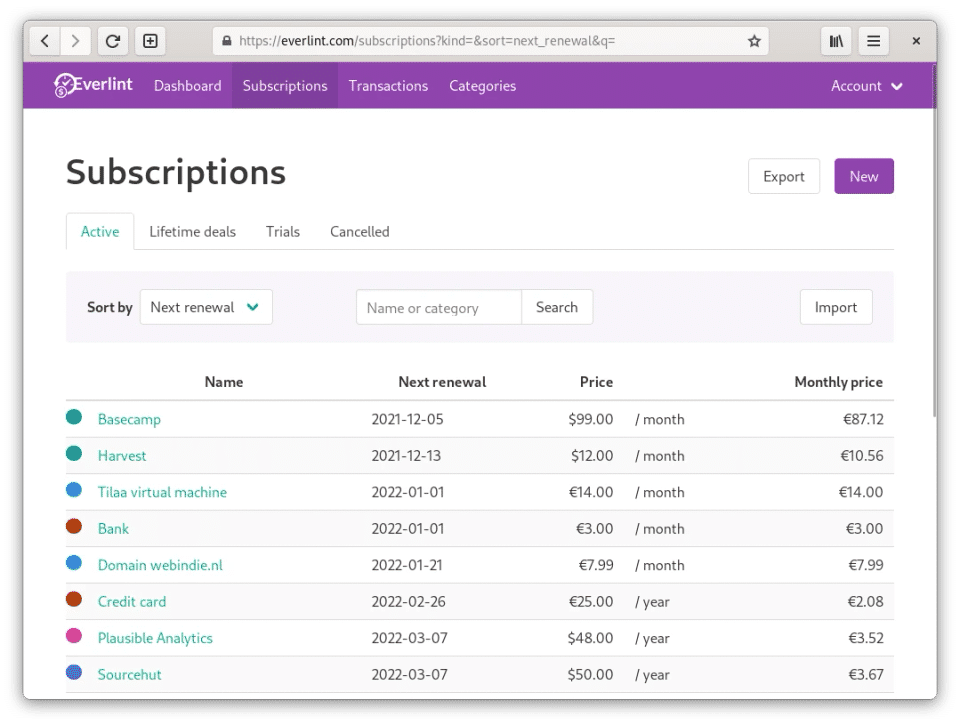Image resolution: width=960 pixels, height=725 pixels.
Task: Click the 2021-12-05 renewal date
Action: pyautogui.click(x=407, y=419)
